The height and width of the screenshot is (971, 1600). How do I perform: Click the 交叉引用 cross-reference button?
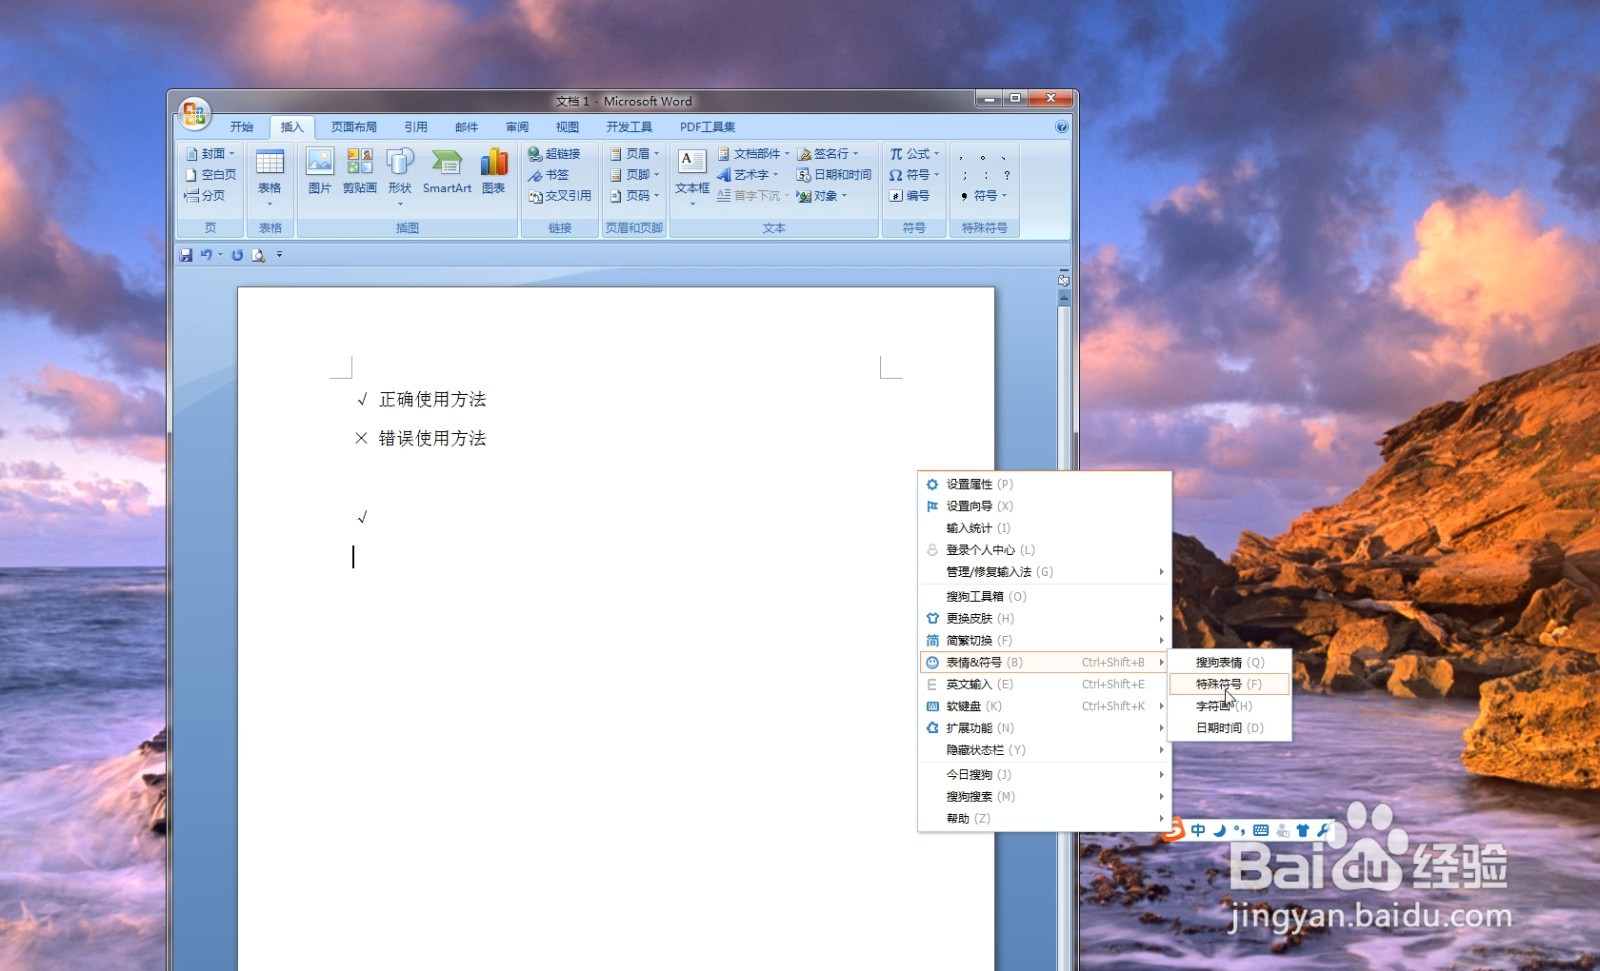(x=562, y=196)
